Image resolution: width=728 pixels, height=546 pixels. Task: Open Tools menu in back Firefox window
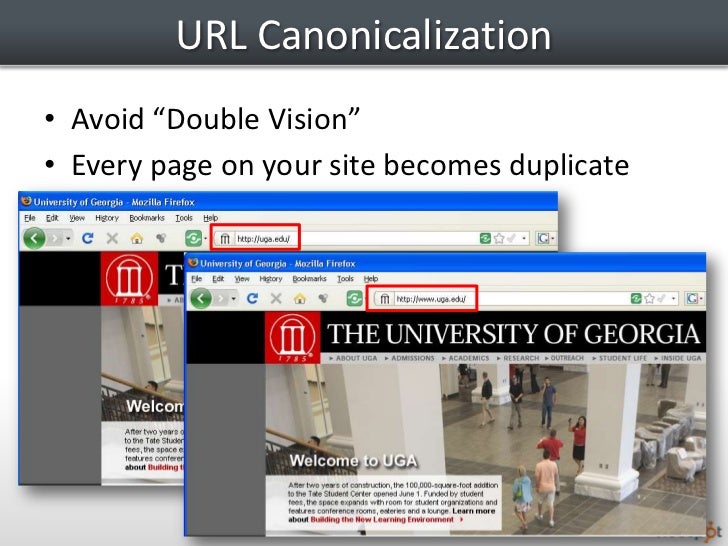click(x=184, y=218)
